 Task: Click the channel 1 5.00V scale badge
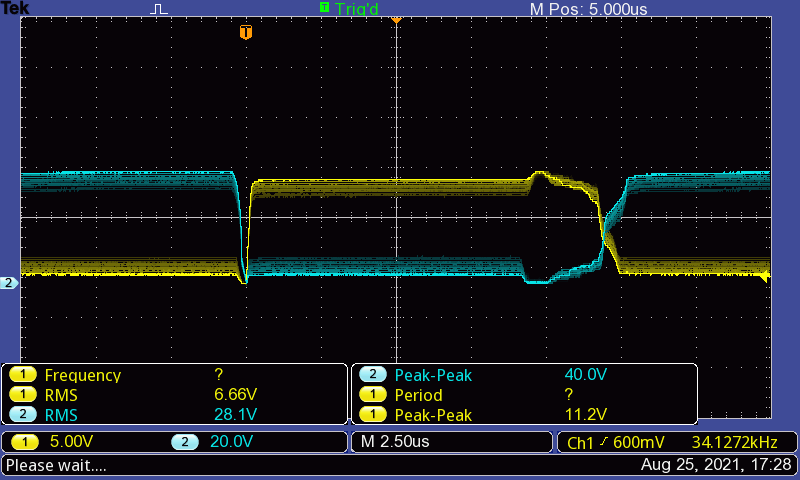(24, 442)
